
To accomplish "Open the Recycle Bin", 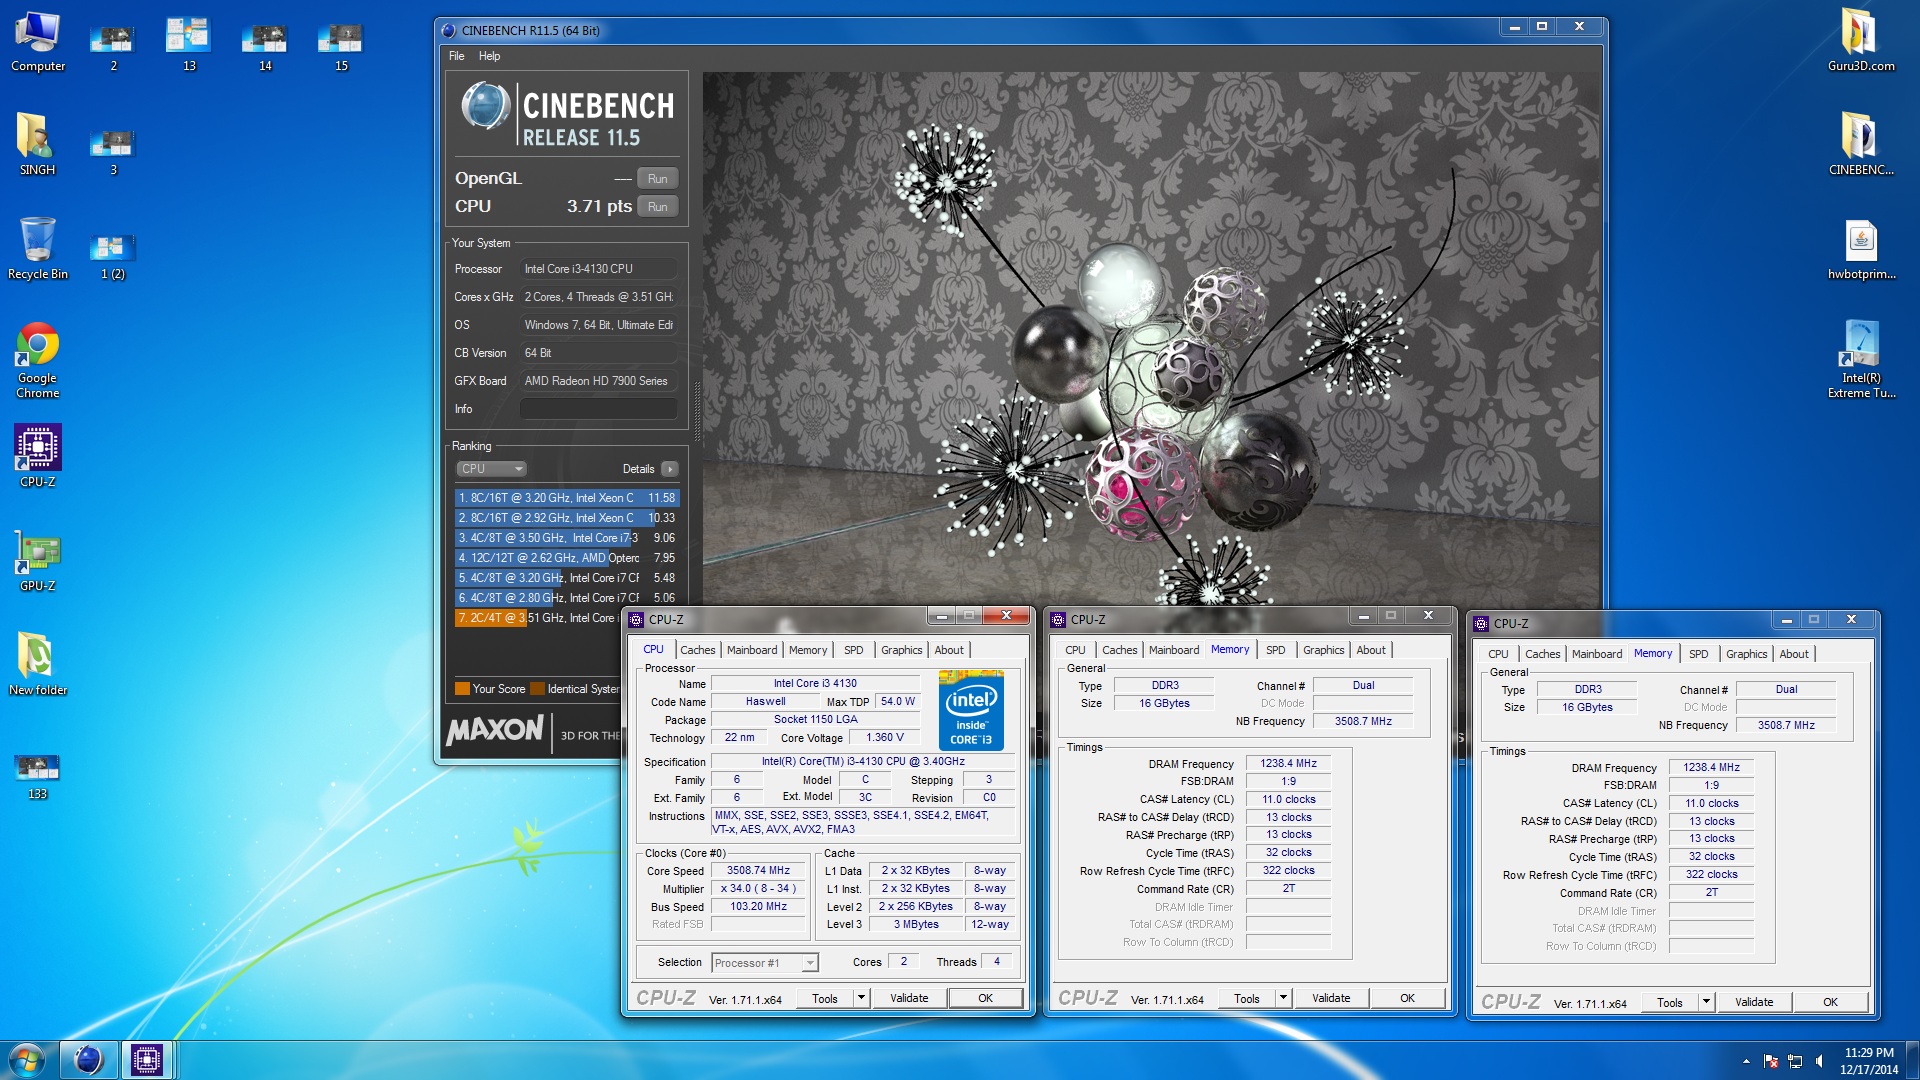I will click(37, 249).
